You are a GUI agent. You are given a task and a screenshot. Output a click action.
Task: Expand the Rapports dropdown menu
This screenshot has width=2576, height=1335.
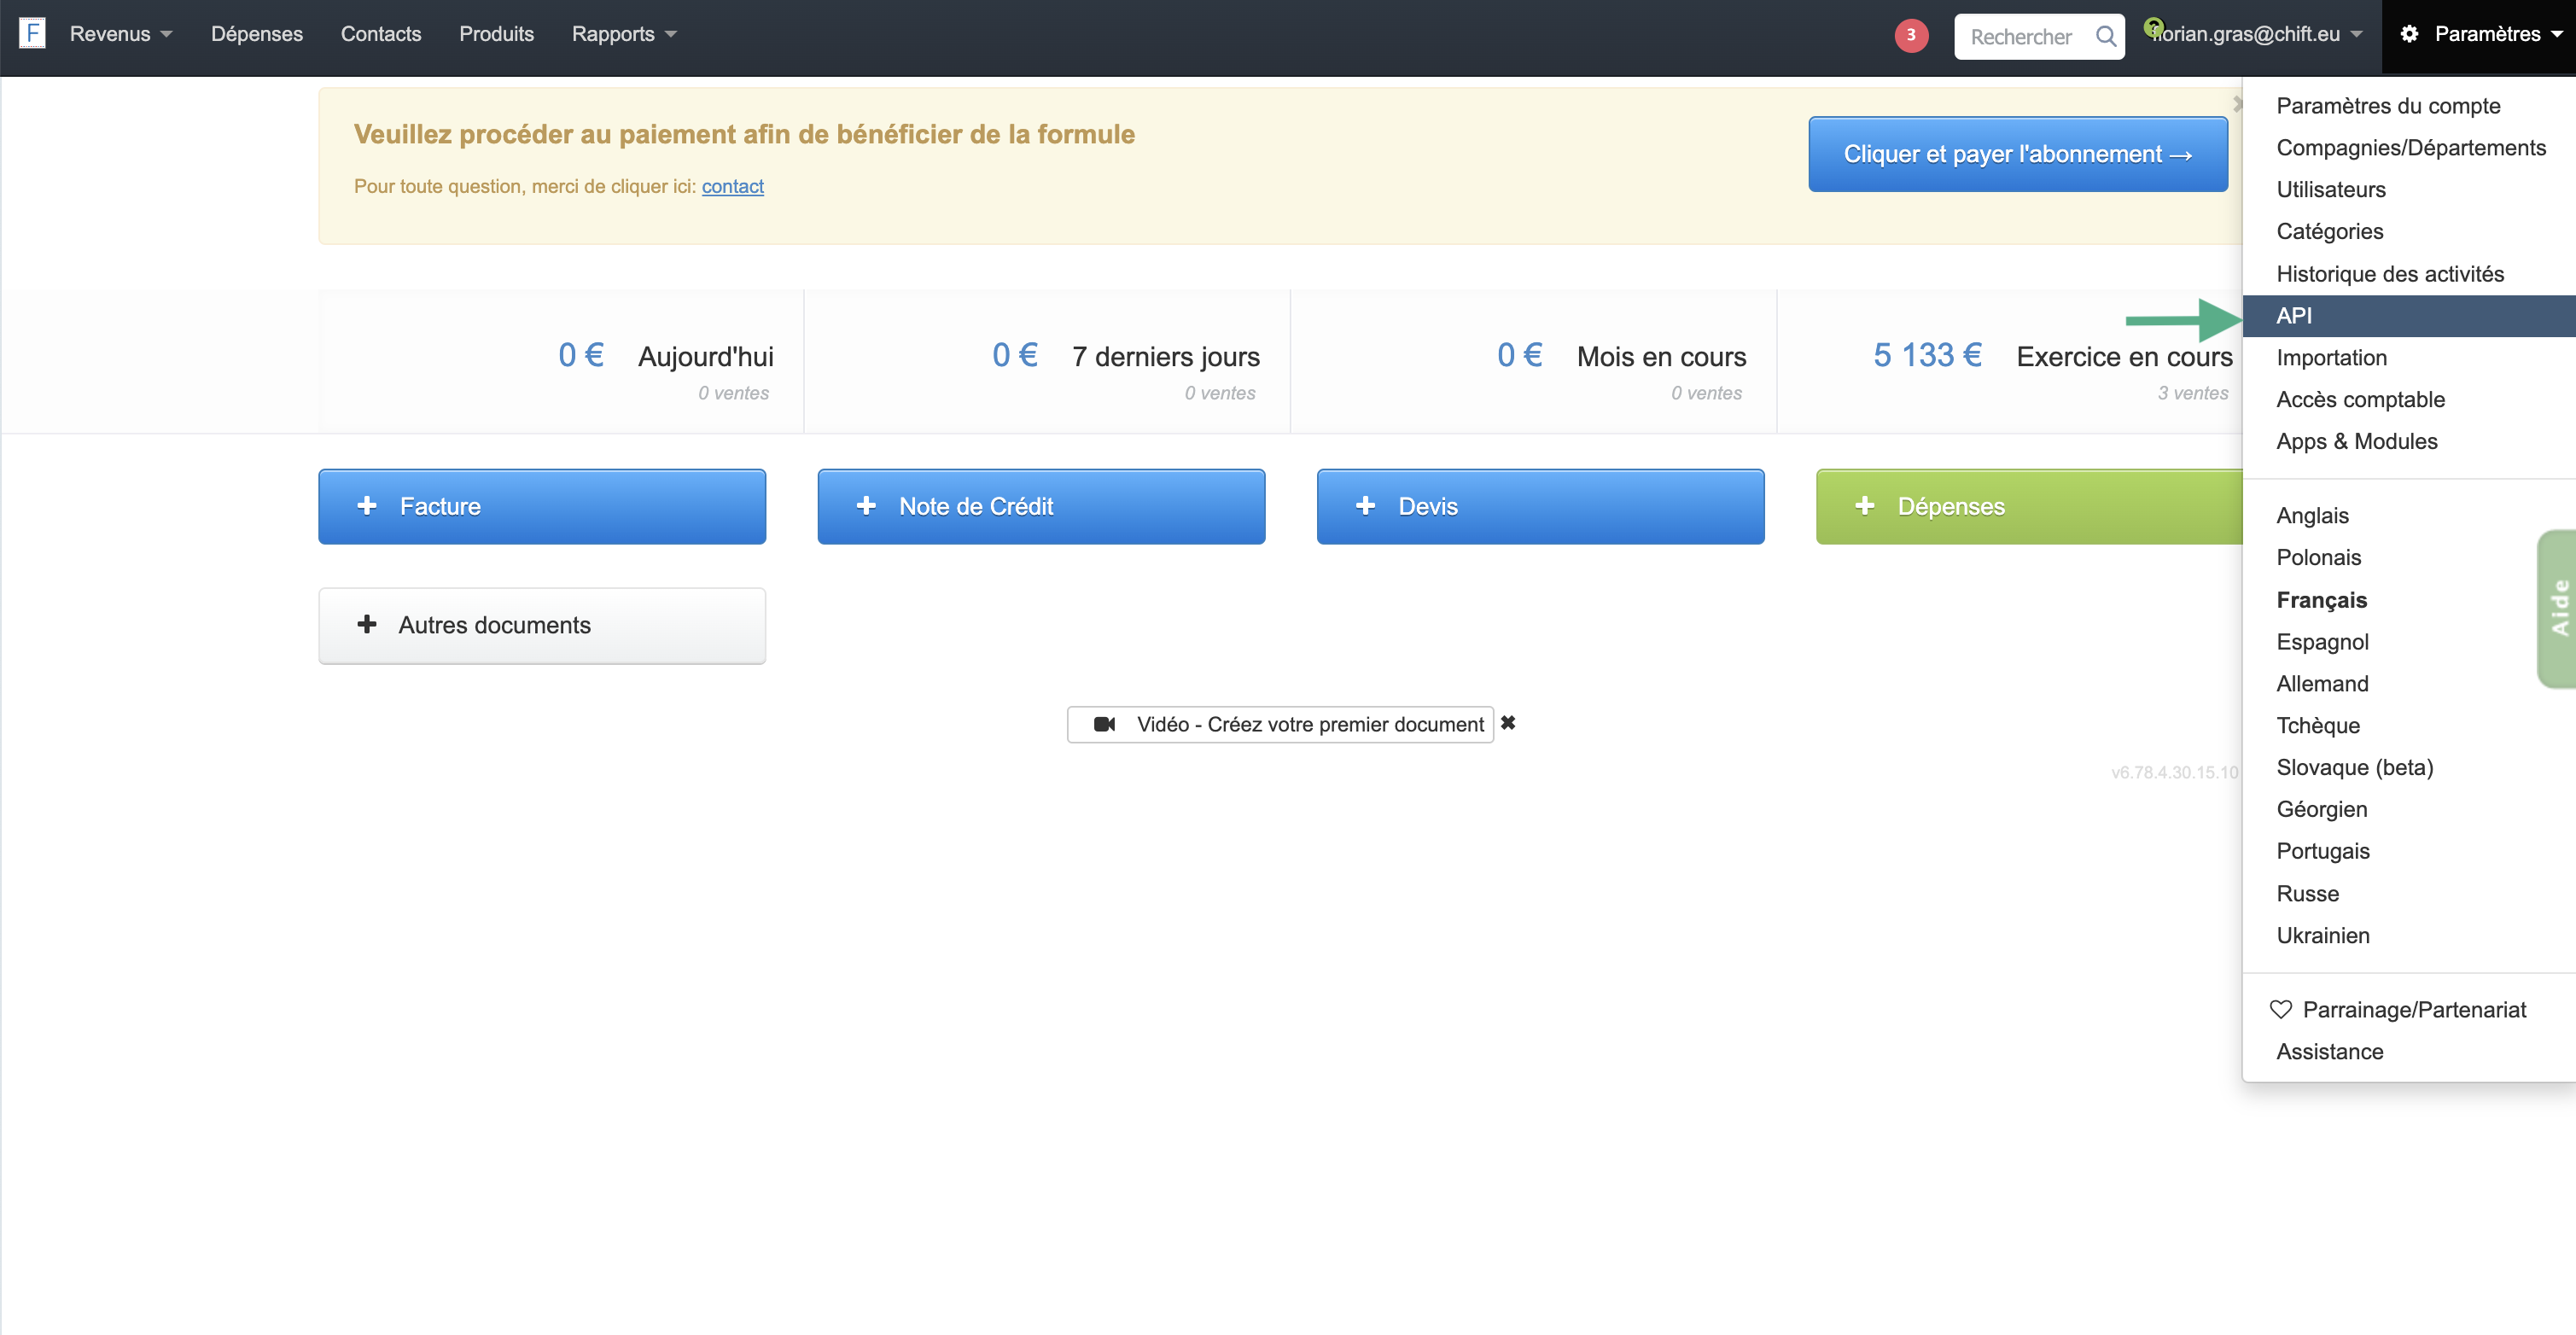pos(623,34)
